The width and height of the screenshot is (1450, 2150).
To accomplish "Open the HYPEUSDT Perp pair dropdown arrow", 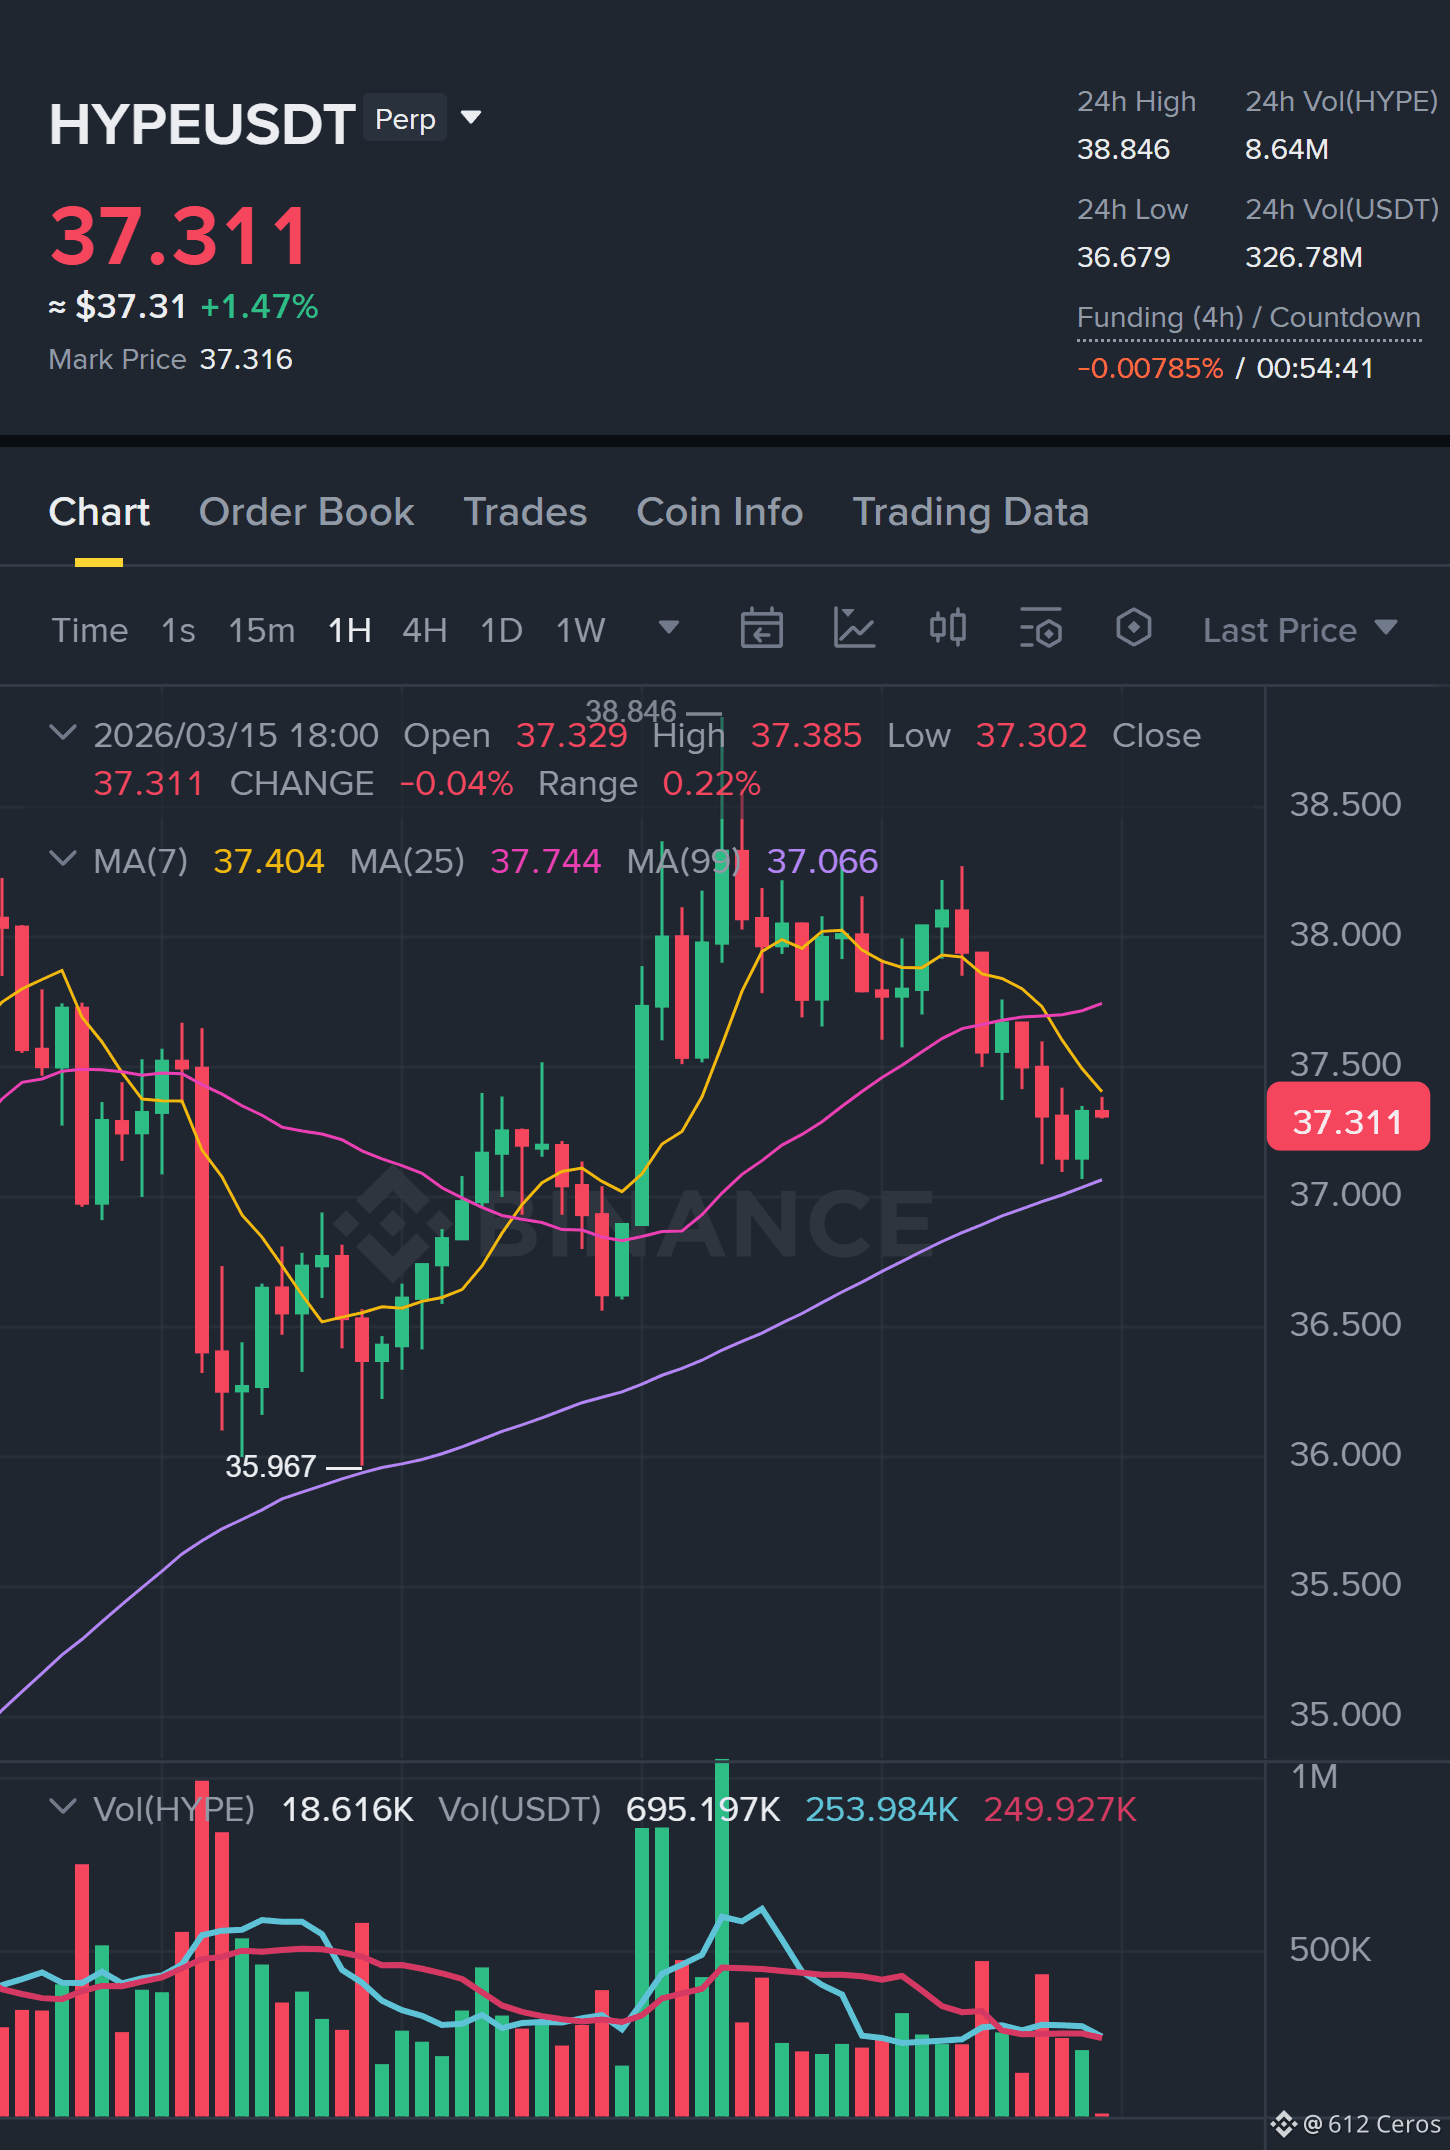I will pos(471,118).
